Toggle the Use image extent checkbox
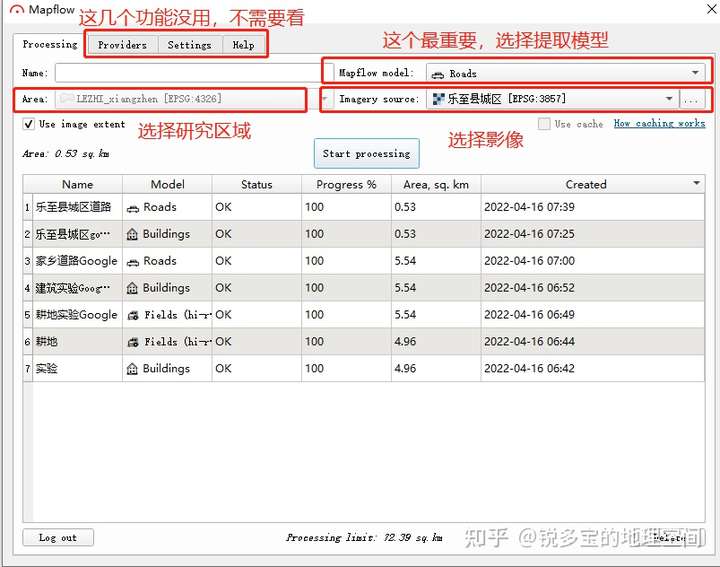720x567 pixels. click(28, 124)
